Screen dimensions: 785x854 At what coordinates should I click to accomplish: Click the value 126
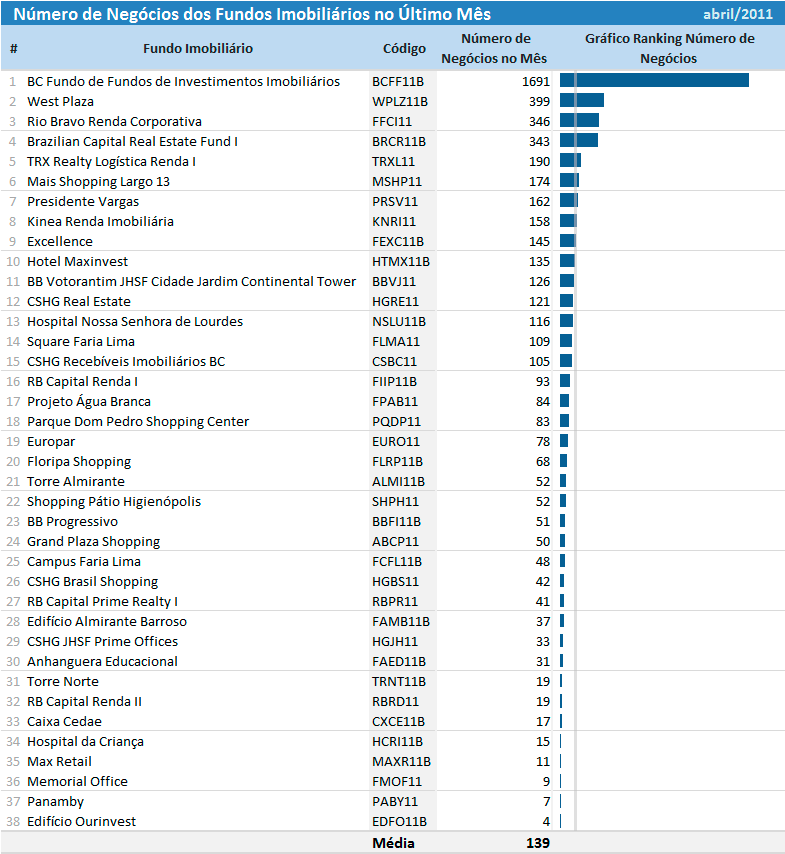pos(539,282)
